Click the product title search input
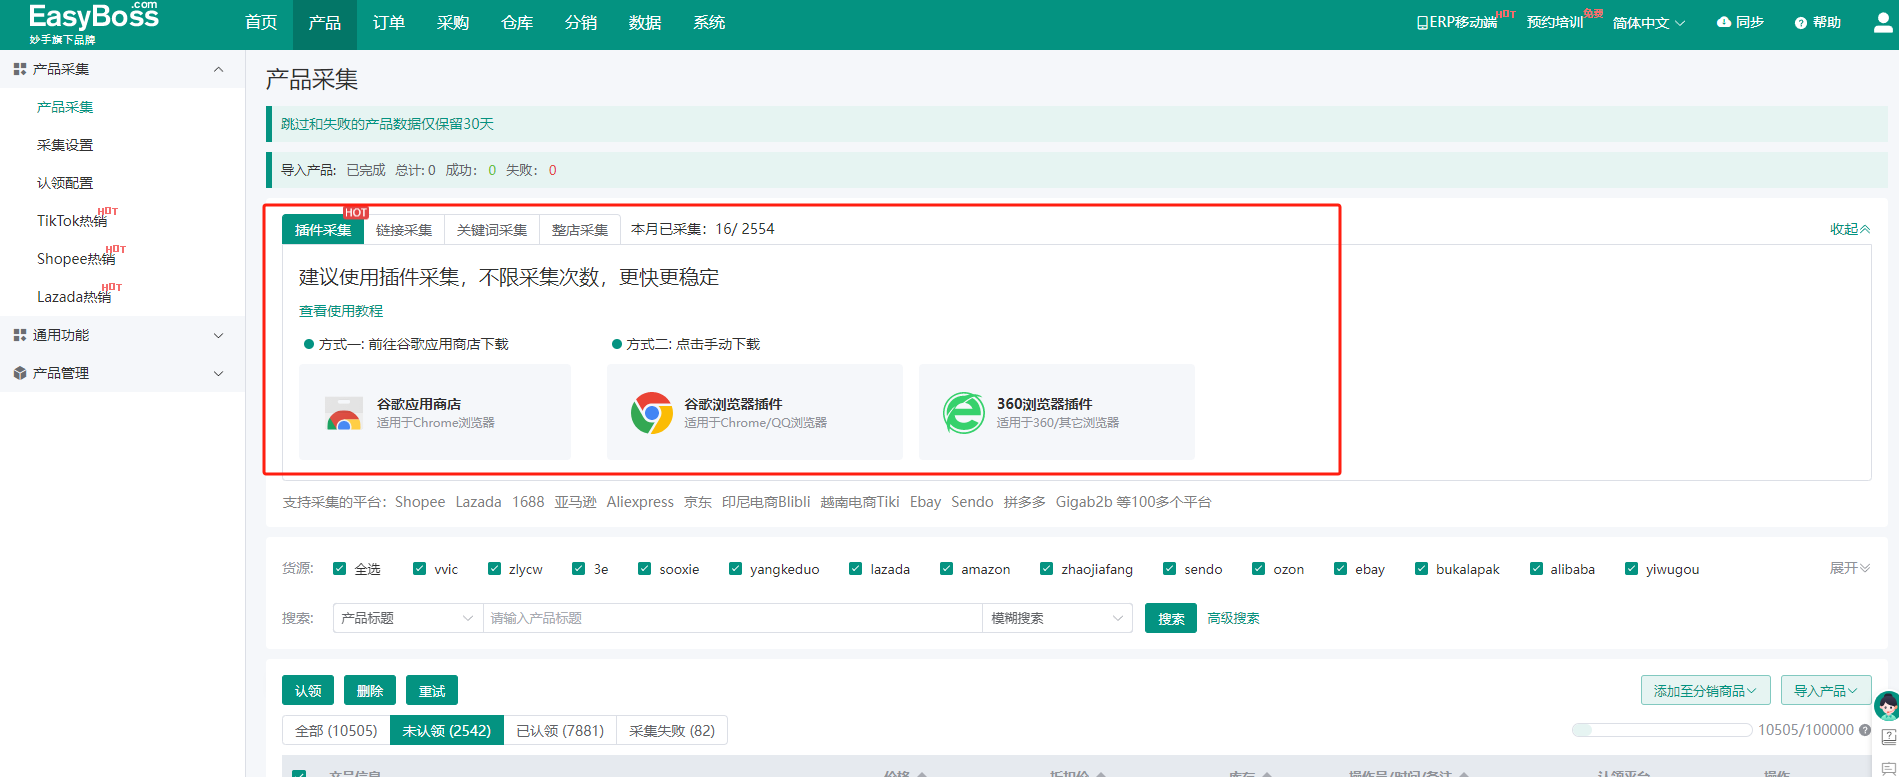The width and height of the screenshot is (1899, 777). (x=733, y=618)
